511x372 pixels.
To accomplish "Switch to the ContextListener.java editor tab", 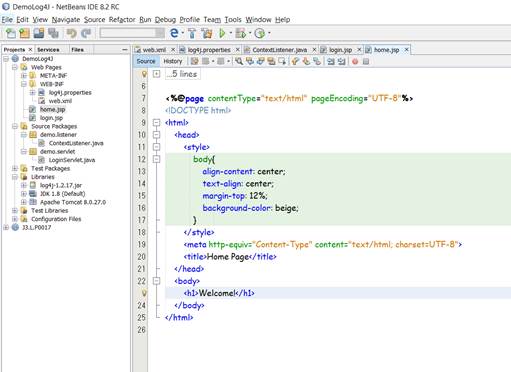I will click(x=279, y=50).
